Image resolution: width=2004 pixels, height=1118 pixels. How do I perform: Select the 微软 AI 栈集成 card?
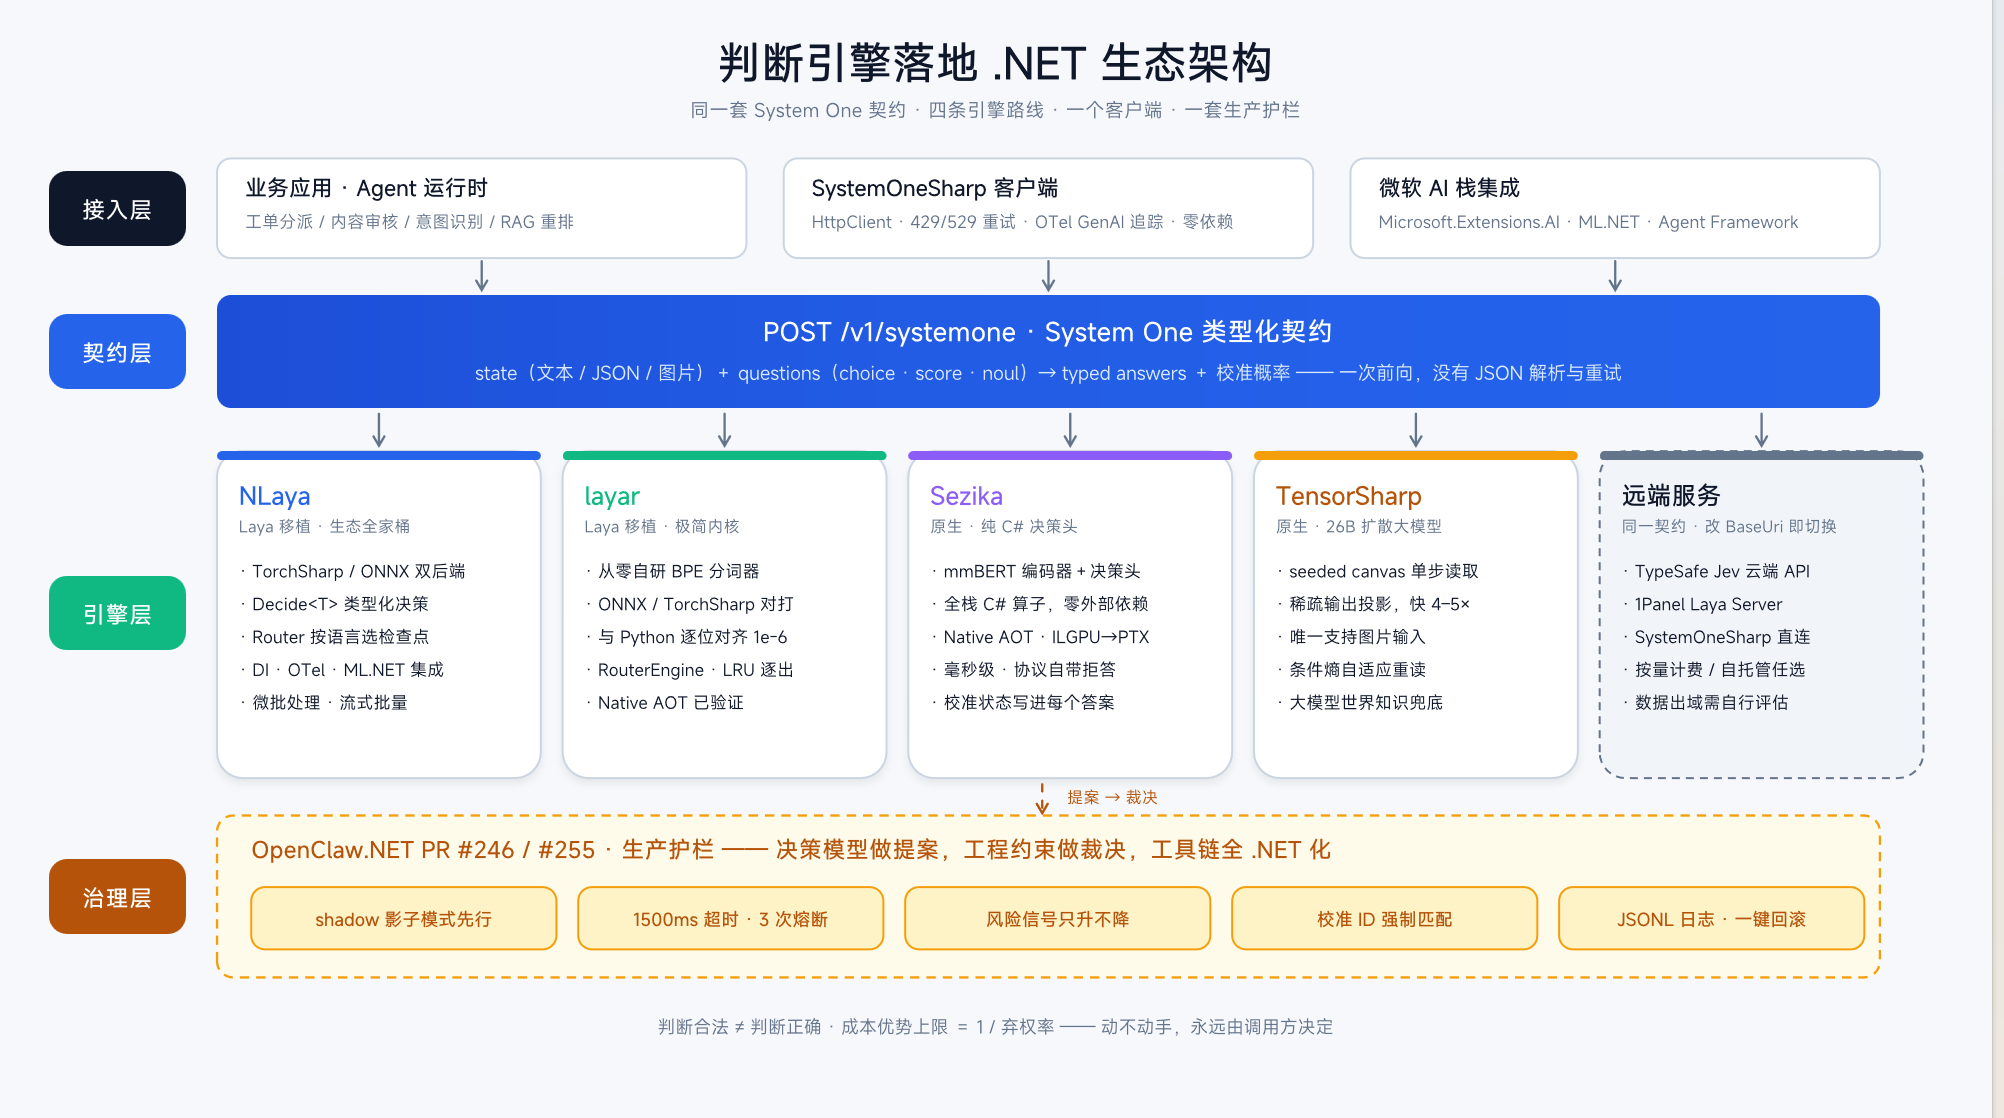point(1615,208)
